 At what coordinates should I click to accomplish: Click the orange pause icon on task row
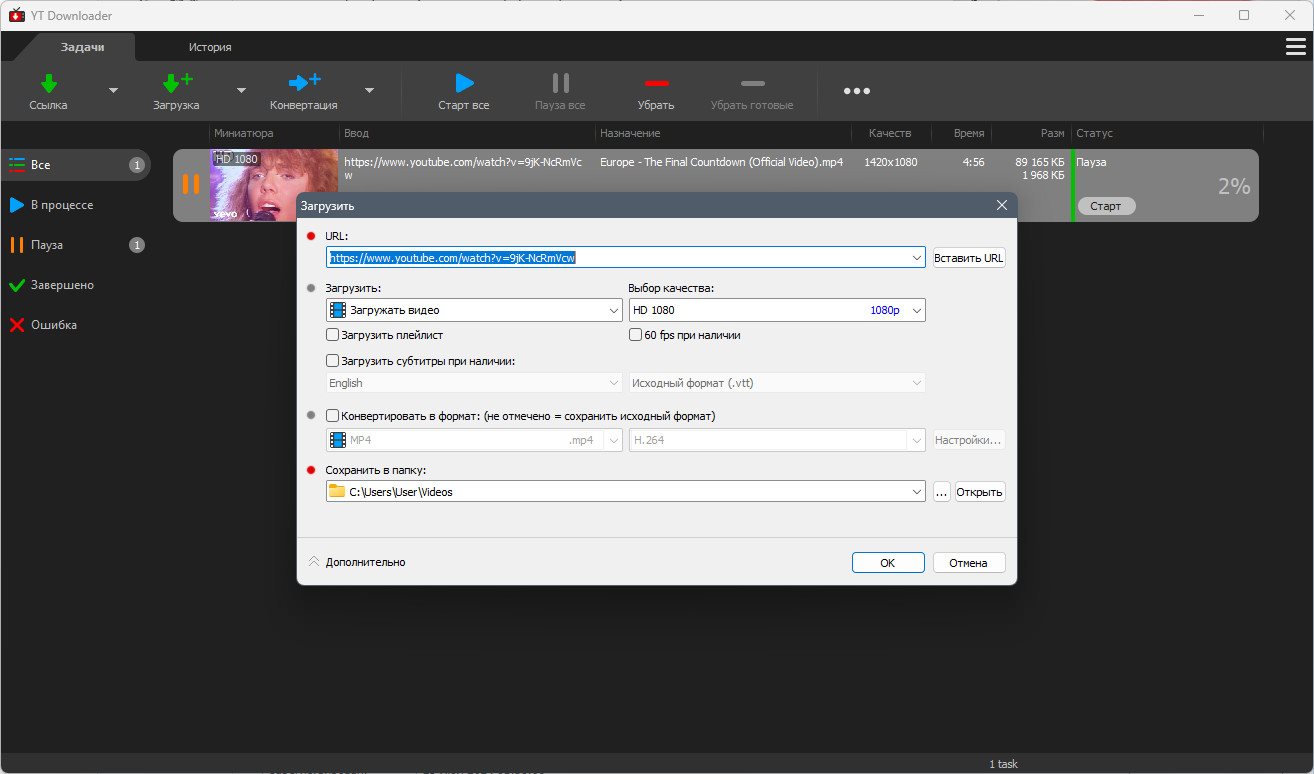click(190, 185)
